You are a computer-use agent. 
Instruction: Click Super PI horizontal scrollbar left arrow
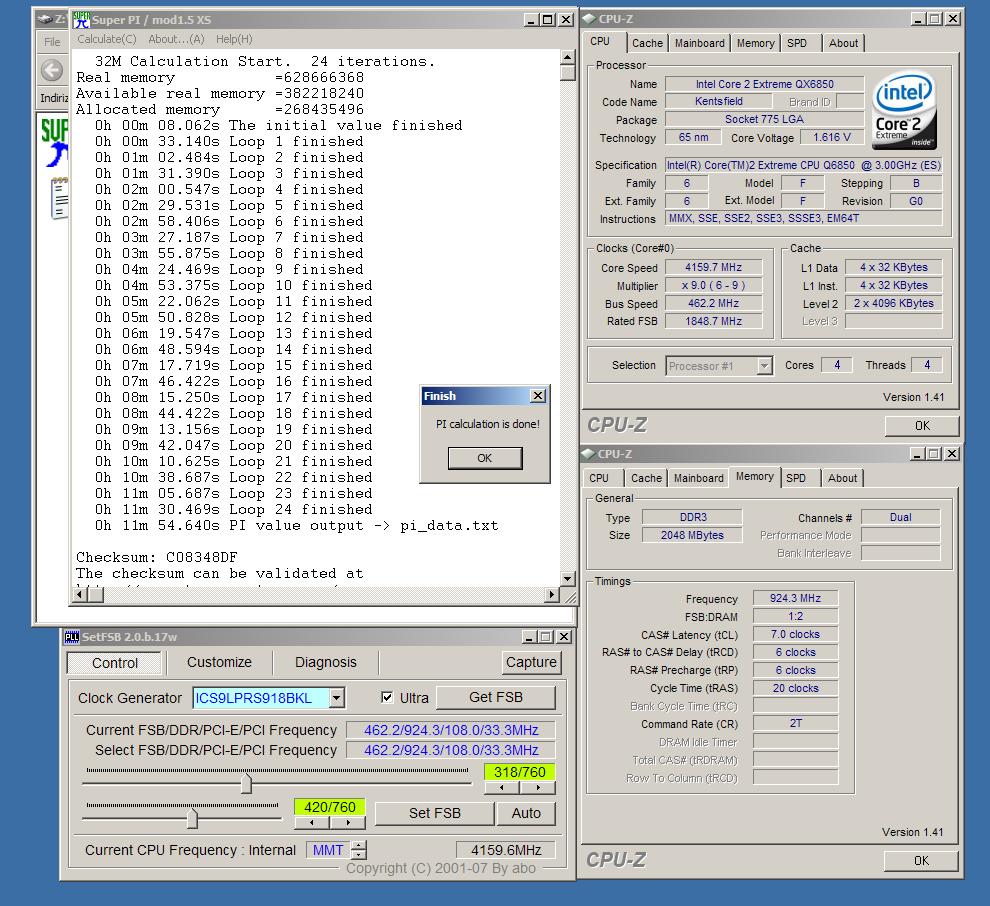[80, 594]
